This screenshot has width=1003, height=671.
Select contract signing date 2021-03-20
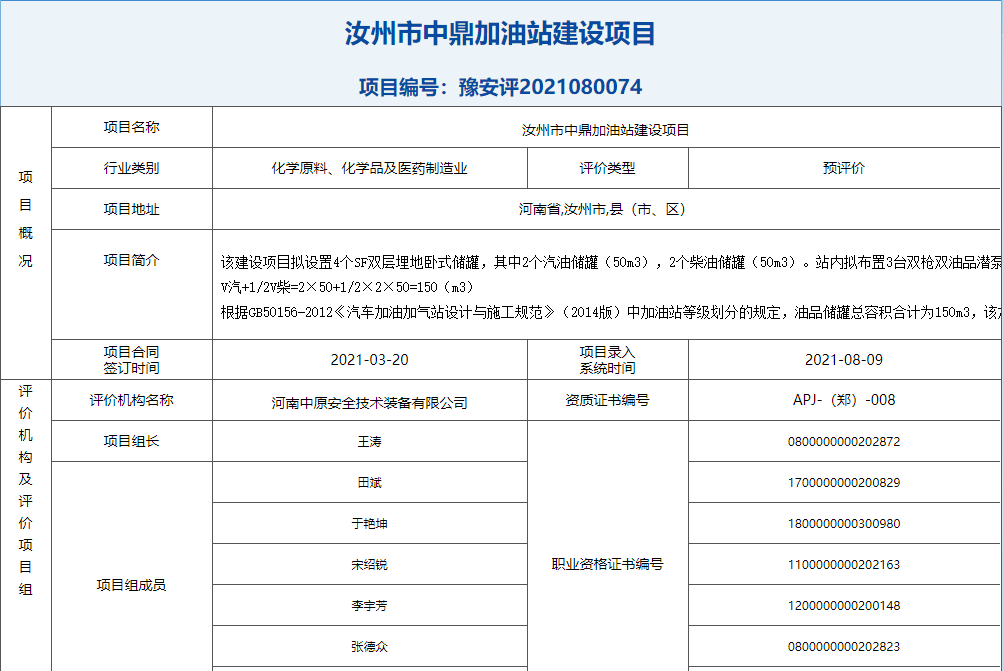369,360
